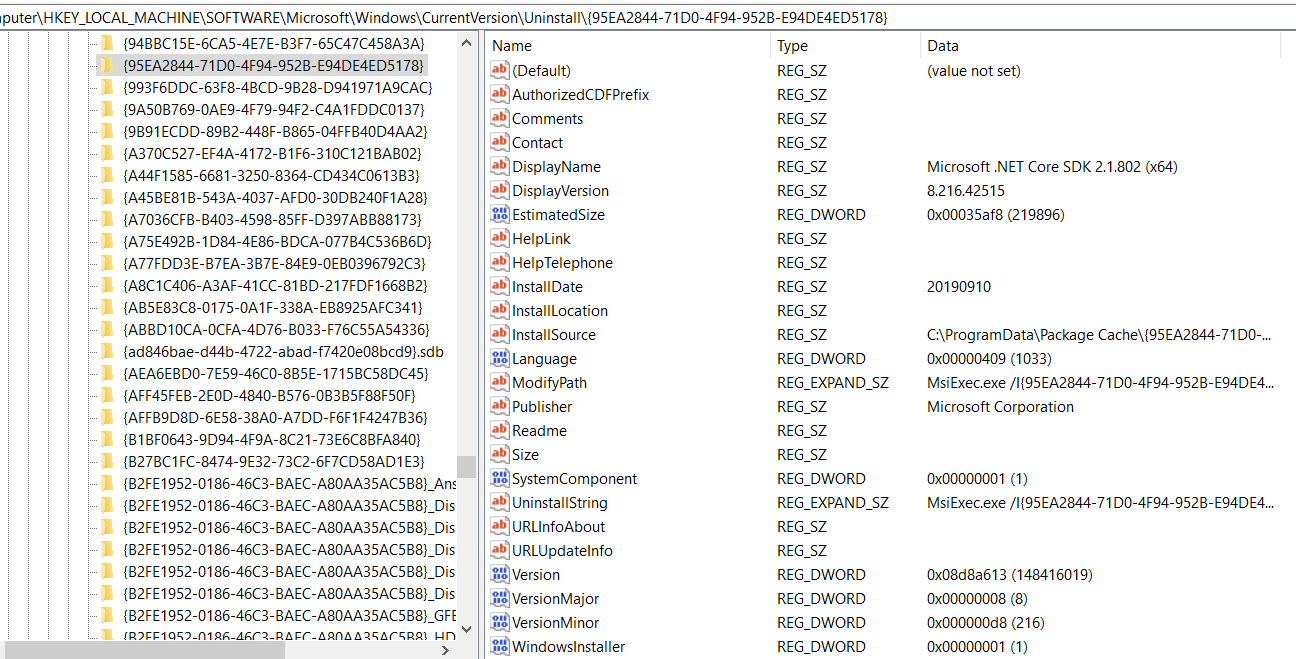Click the SystemComponent DWORD icon
The height and width of the screenshot is (659, 1296).
point(498,478)
